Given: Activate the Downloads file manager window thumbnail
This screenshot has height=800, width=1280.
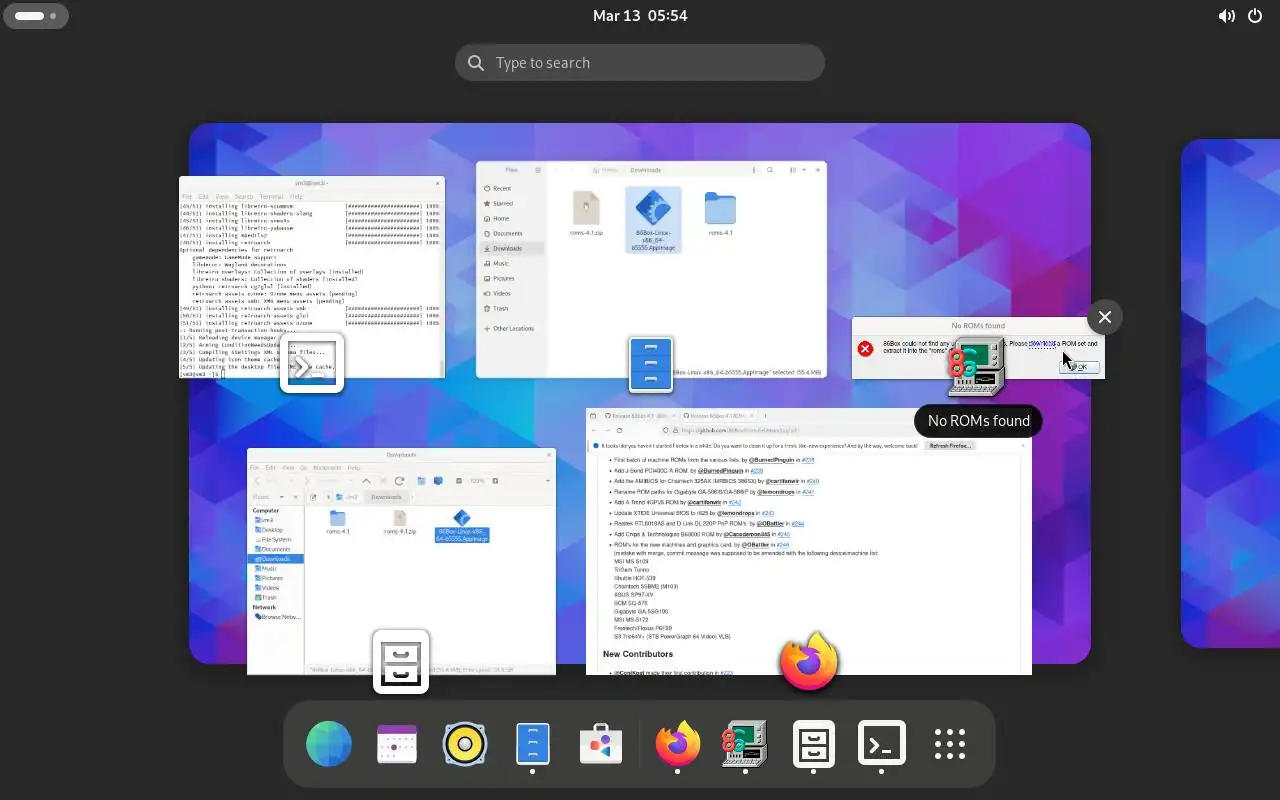Looking at the screenshot, I should pyautogui.click(x=401, y=561).
